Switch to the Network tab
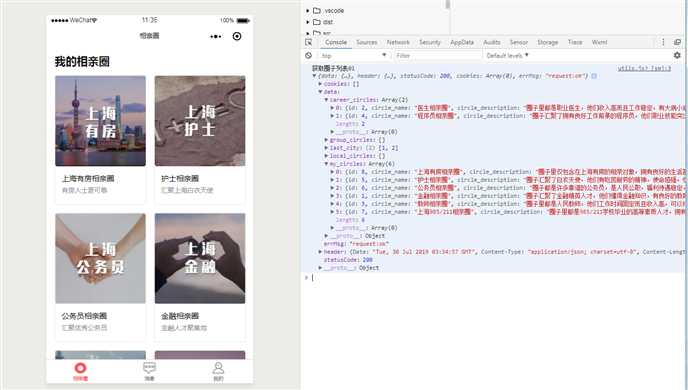 398,42
